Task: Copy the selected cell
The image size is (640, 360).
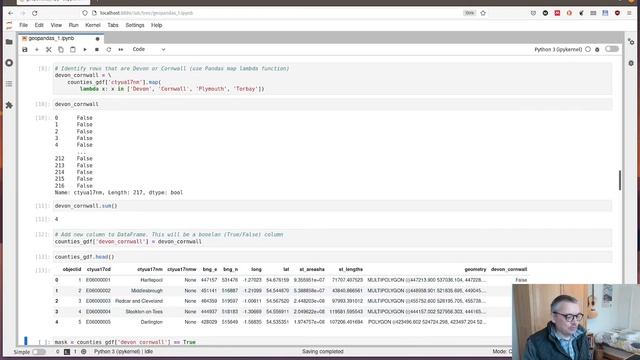Action: tap(61, 49)
